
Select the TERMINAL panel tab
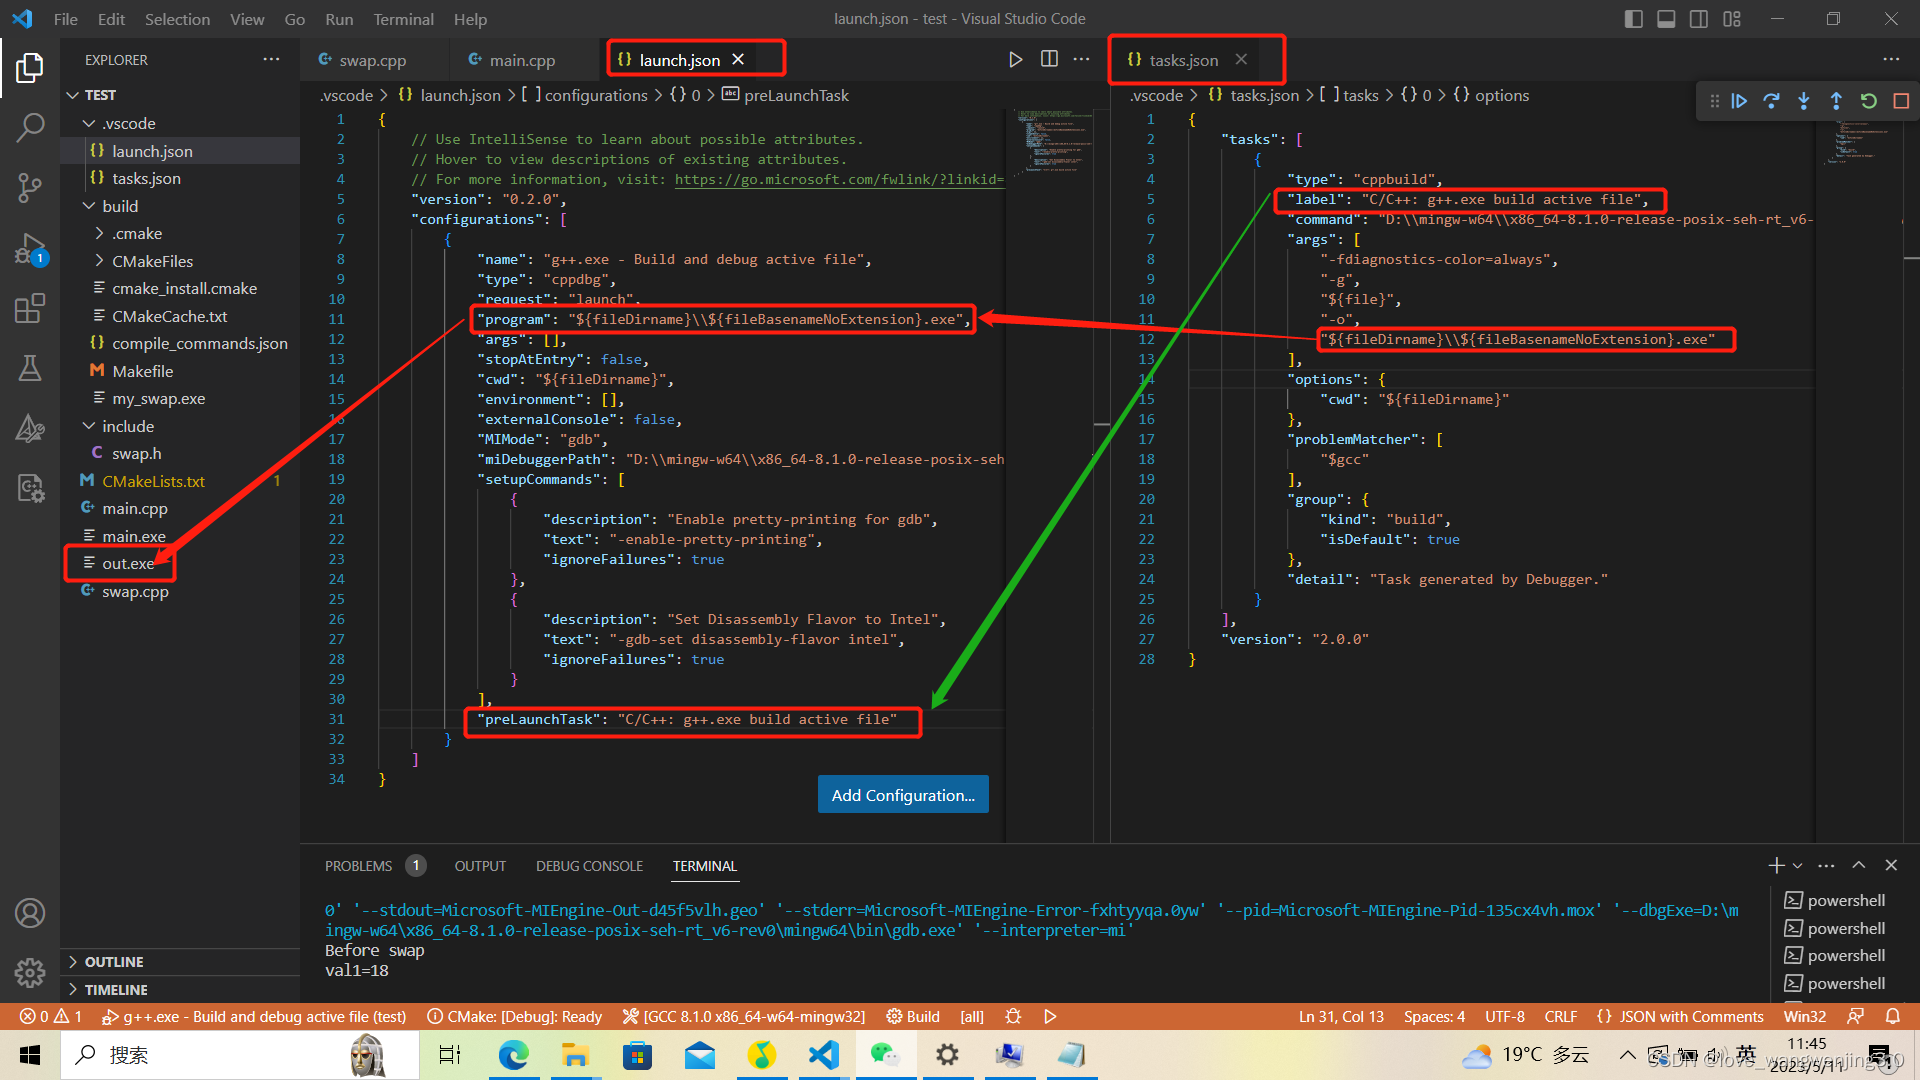click(702, 865)
